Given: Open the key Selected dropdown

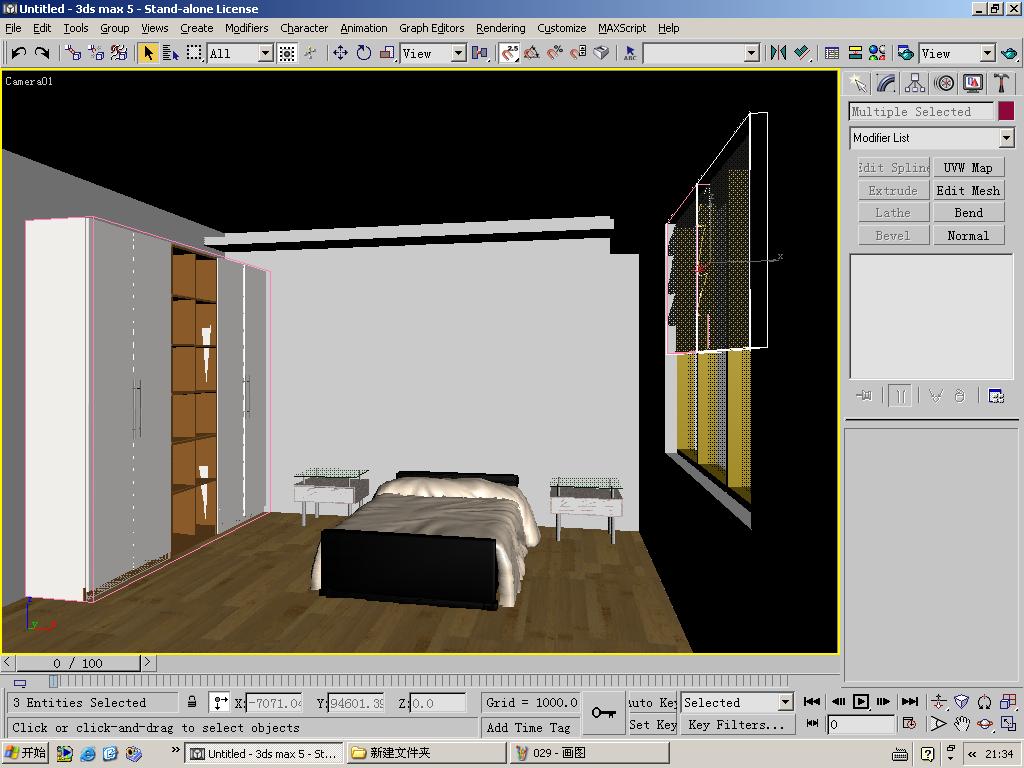Looking at the screenshot, I should pyautogui.click(x=737, y=702).
